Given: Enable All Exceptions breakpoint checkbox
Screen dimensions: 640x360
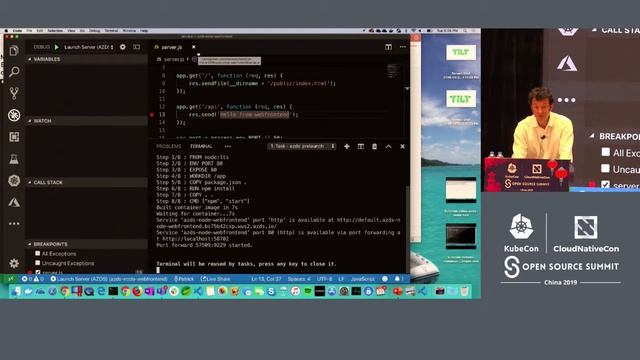Looking at the screenshot, I should pos(38,253).
